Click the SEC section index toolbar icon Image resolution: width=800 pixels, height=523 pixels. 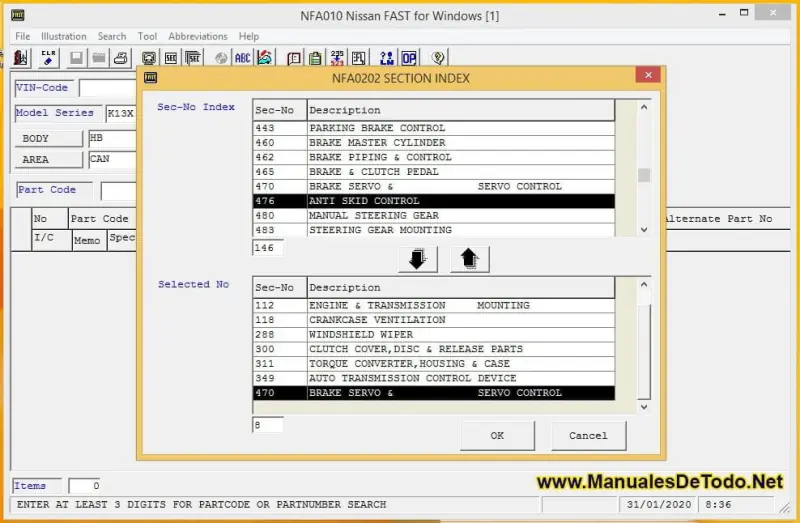coord(170,58)
